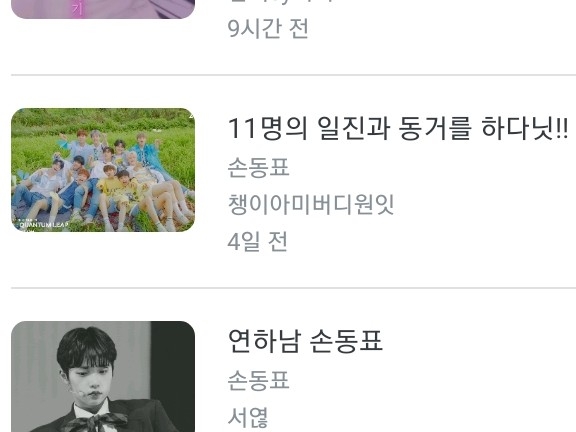
Task: Select the blank space right of 4일 전
Action: pyautogui.click(x=432, y=242)
